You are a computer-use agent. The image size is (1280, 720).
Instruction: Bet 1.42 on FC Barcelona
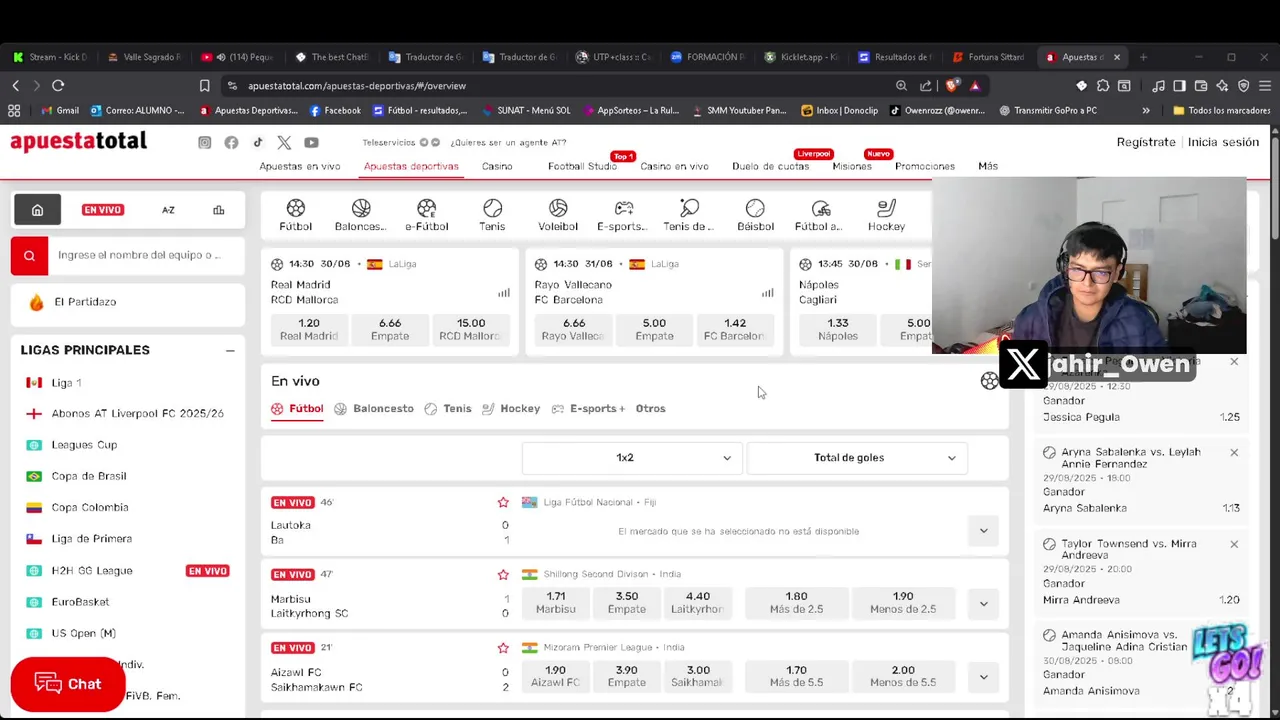735,329
